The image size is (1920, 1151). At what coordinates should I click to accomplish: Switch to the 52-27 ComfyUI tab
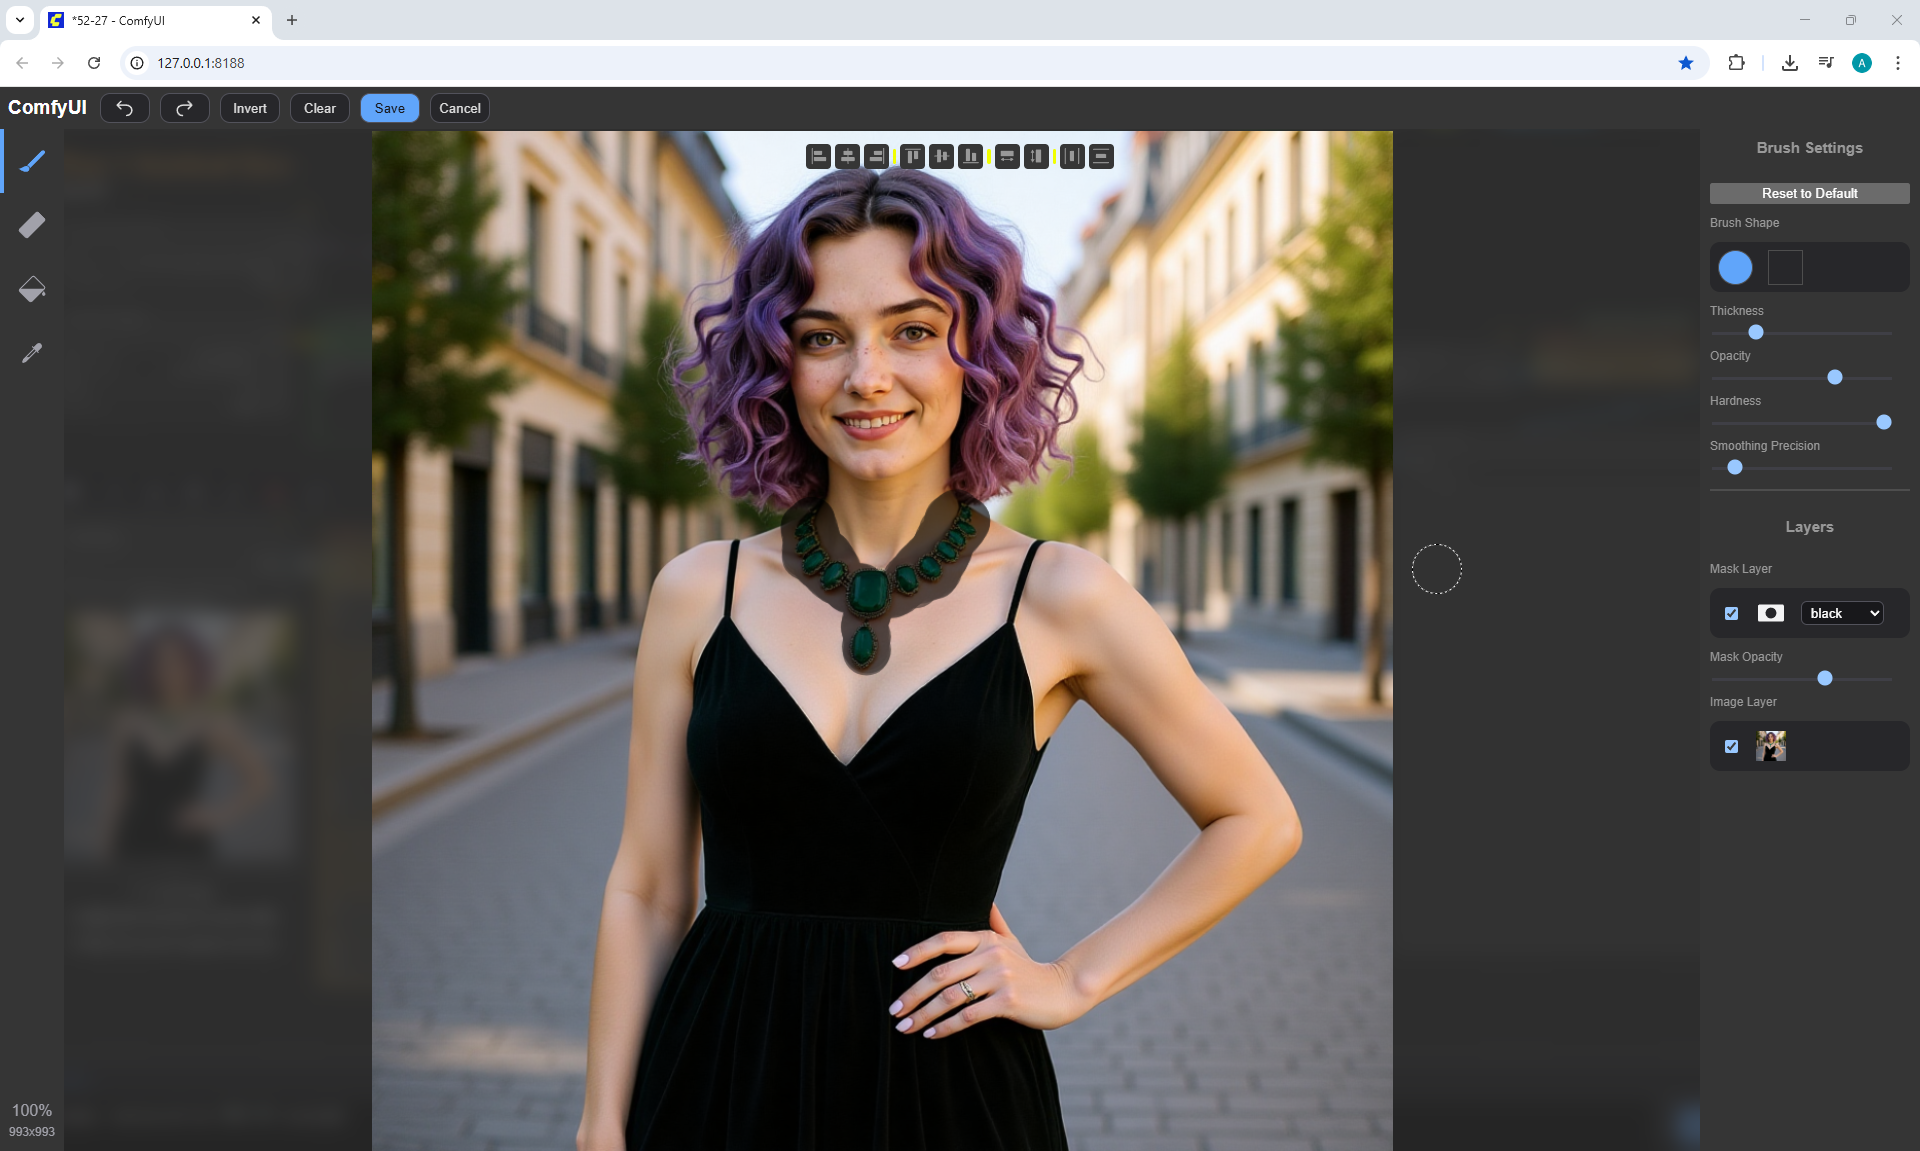pos(150,20)
